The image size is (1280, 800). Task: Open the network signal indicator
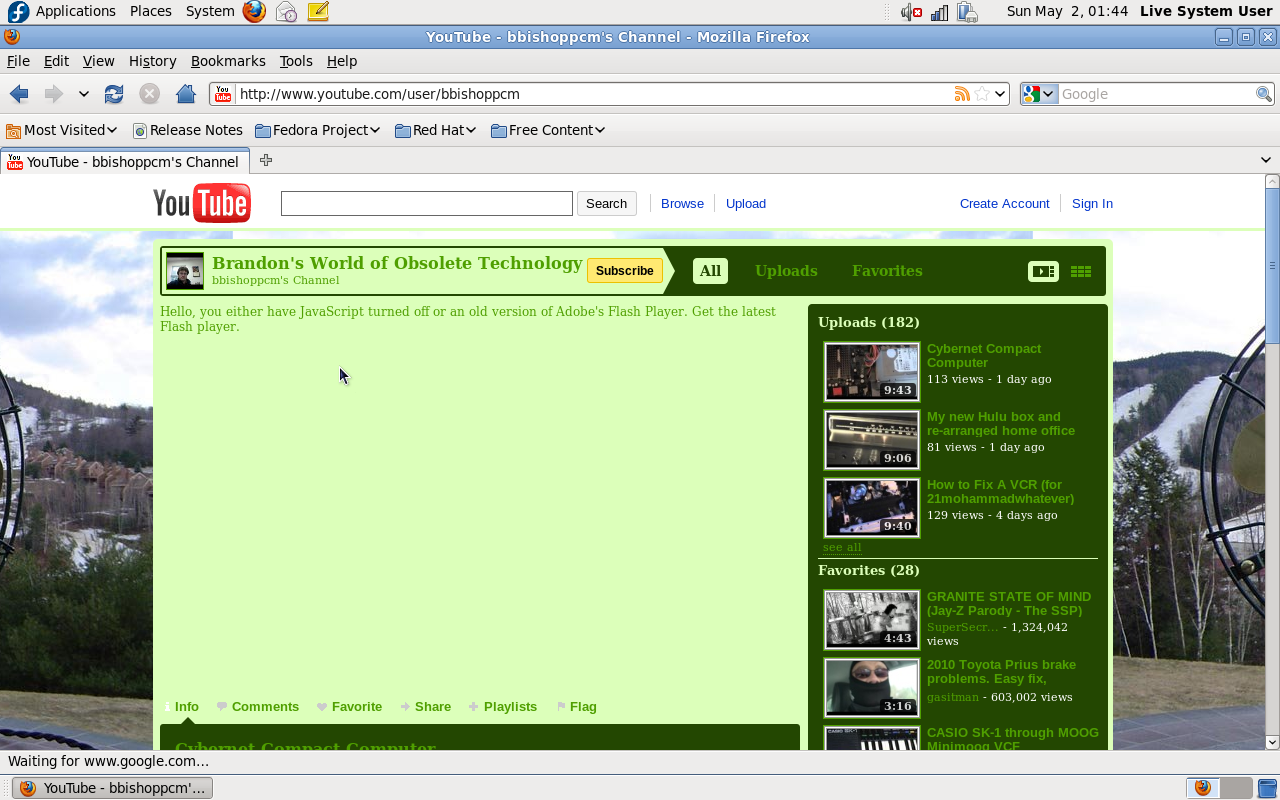pos(939,12)
